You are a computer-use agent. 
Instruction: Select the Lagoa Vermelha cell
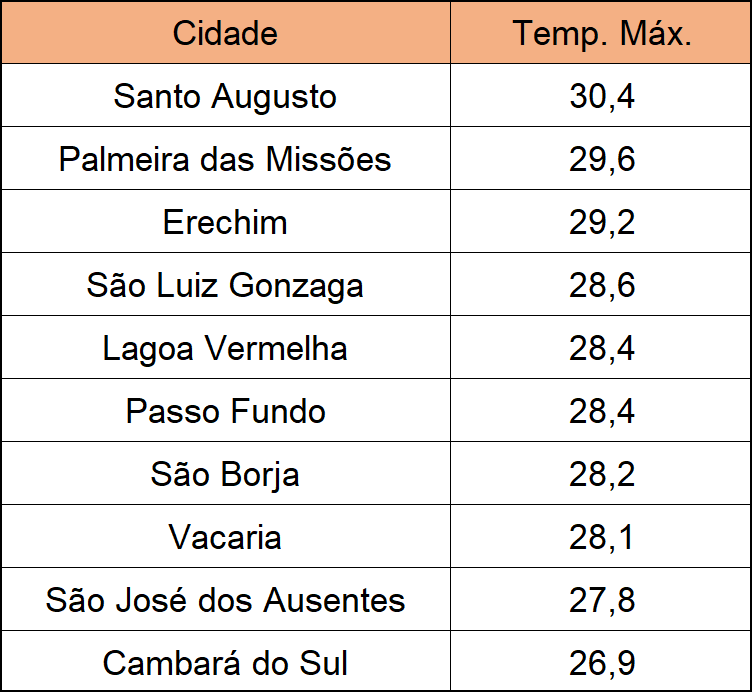point(225,347)
